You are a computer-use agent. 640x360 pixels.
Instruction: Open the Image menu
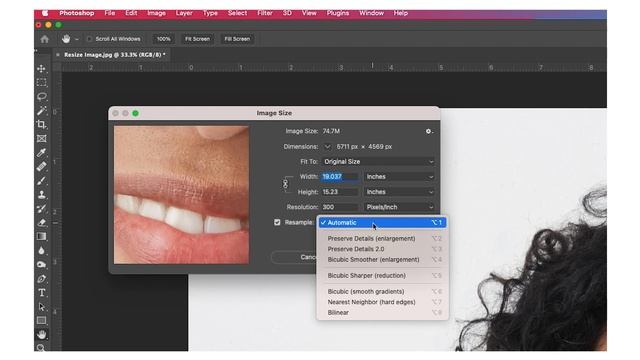(x=156, y=13)
